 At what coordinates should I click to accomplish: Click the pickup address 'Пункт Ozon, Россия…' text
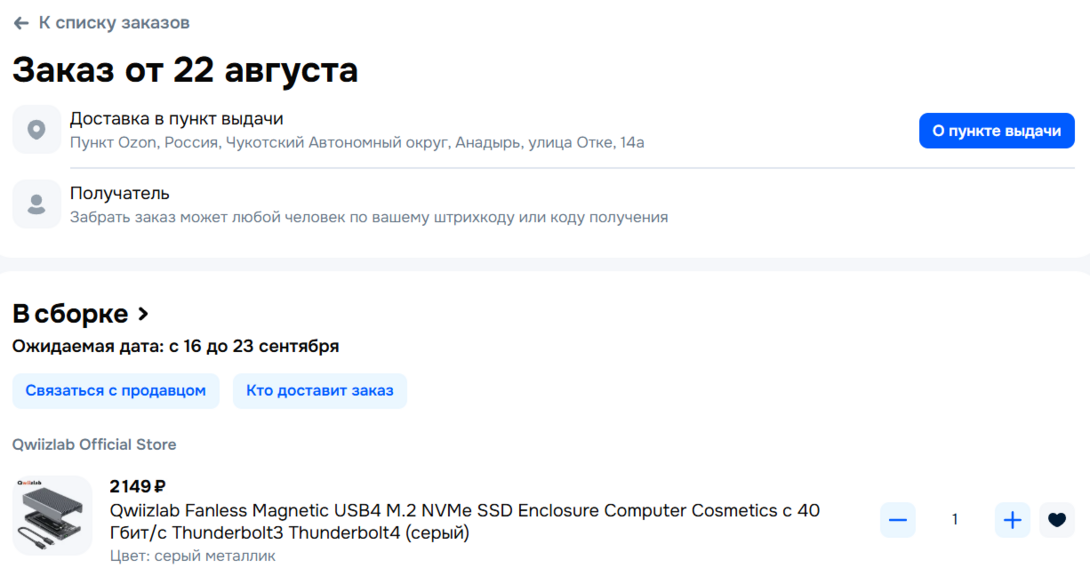point(357,142)
